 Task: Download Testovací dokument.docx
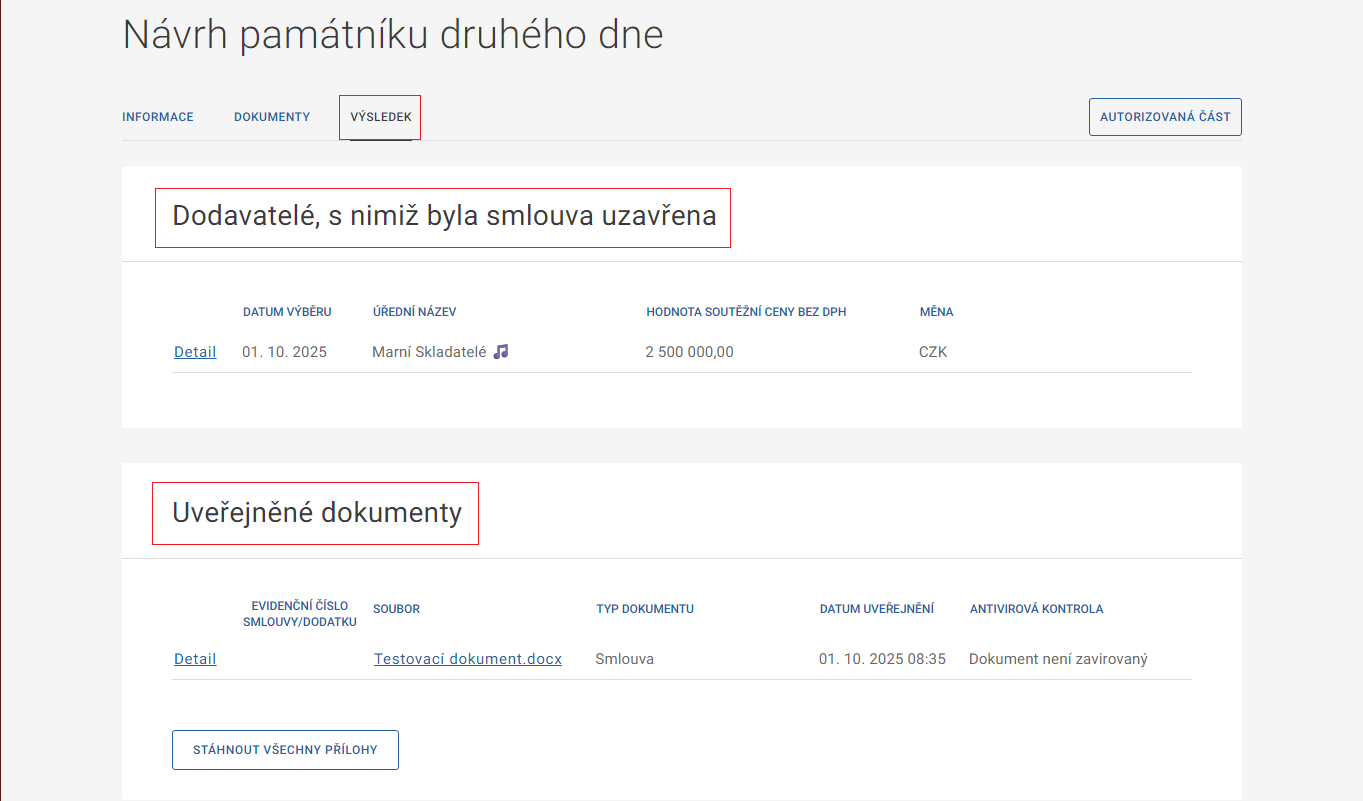tap(467, 658)
